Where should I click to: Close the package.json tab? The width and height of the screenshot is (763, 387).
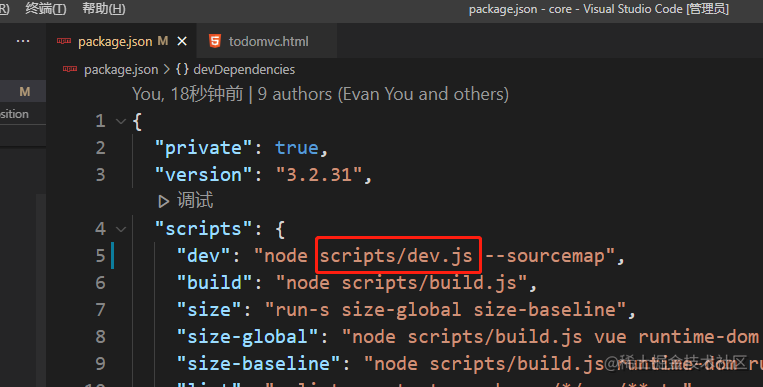tap(182, 41)
